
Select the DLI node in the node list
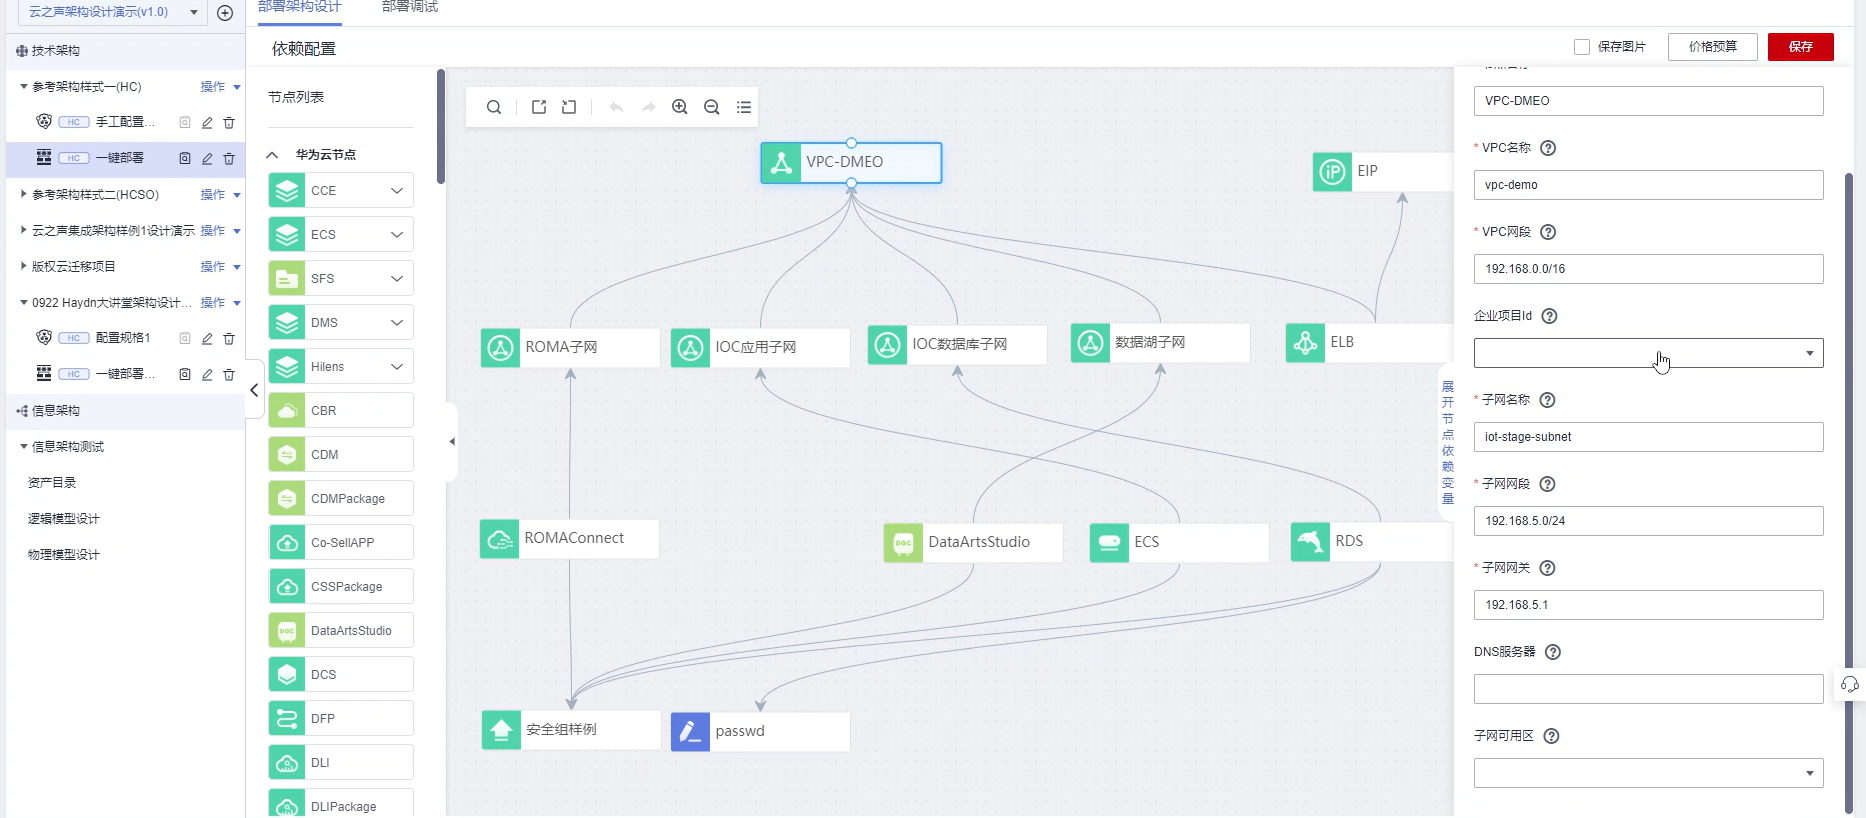tap(341, 763)
